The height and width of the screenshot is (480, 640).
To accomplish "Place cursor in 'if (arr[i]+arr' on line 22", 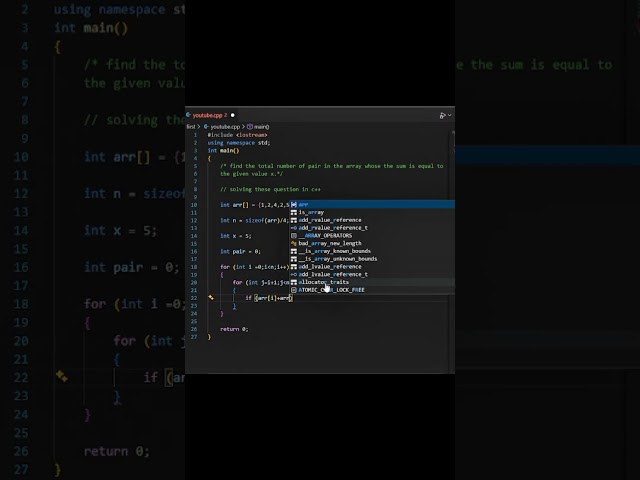I will (x=269, y=298).
